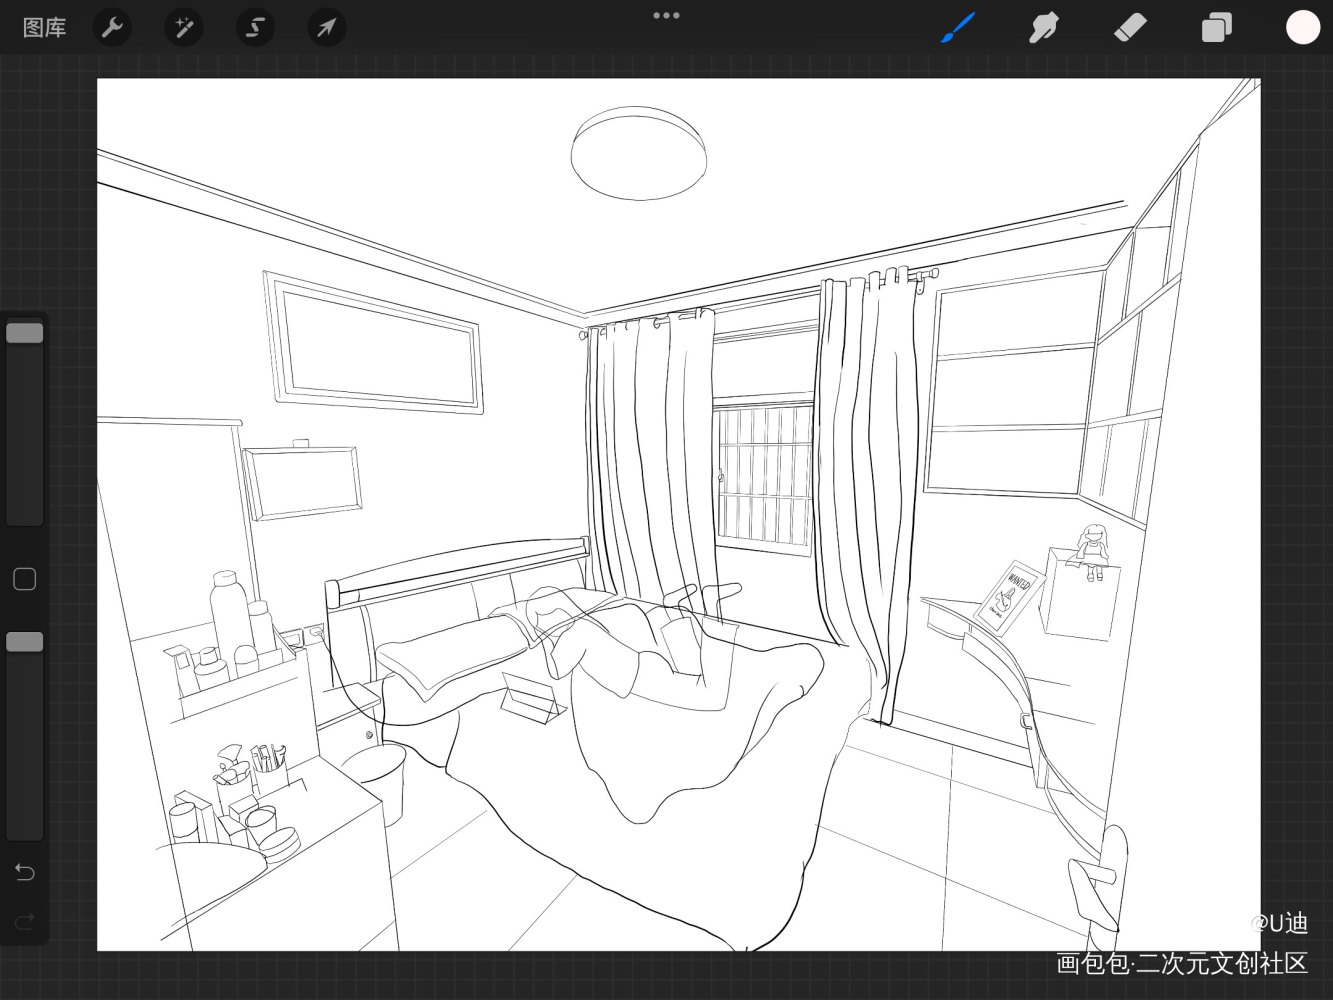
Task: Open the active color circle swatch
Action: [1302, 28]
